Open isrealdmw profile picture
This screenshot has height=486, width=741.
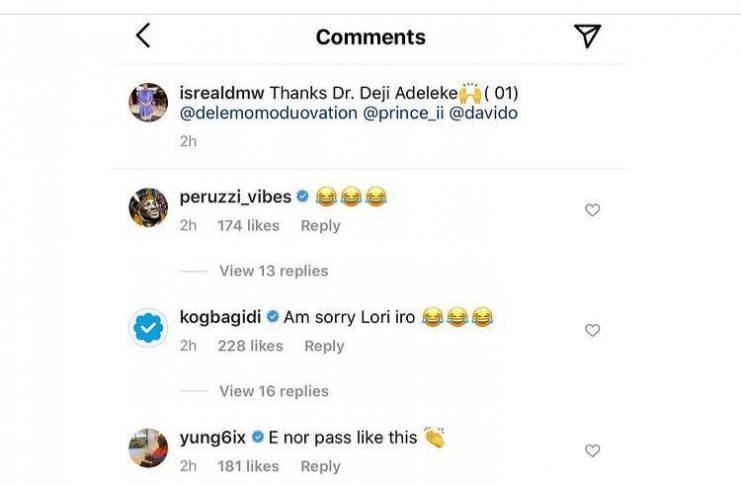pos(148,102)
